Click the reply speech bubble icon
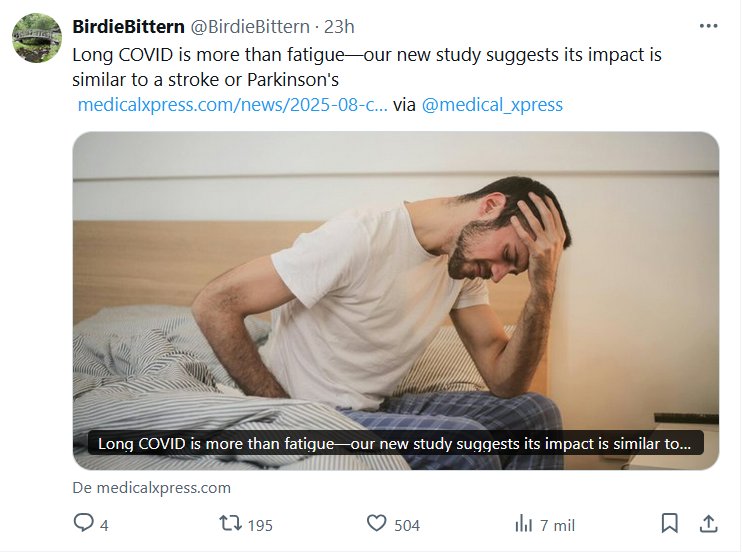This screenshot has height=552, width=742. tap(84, 523)
